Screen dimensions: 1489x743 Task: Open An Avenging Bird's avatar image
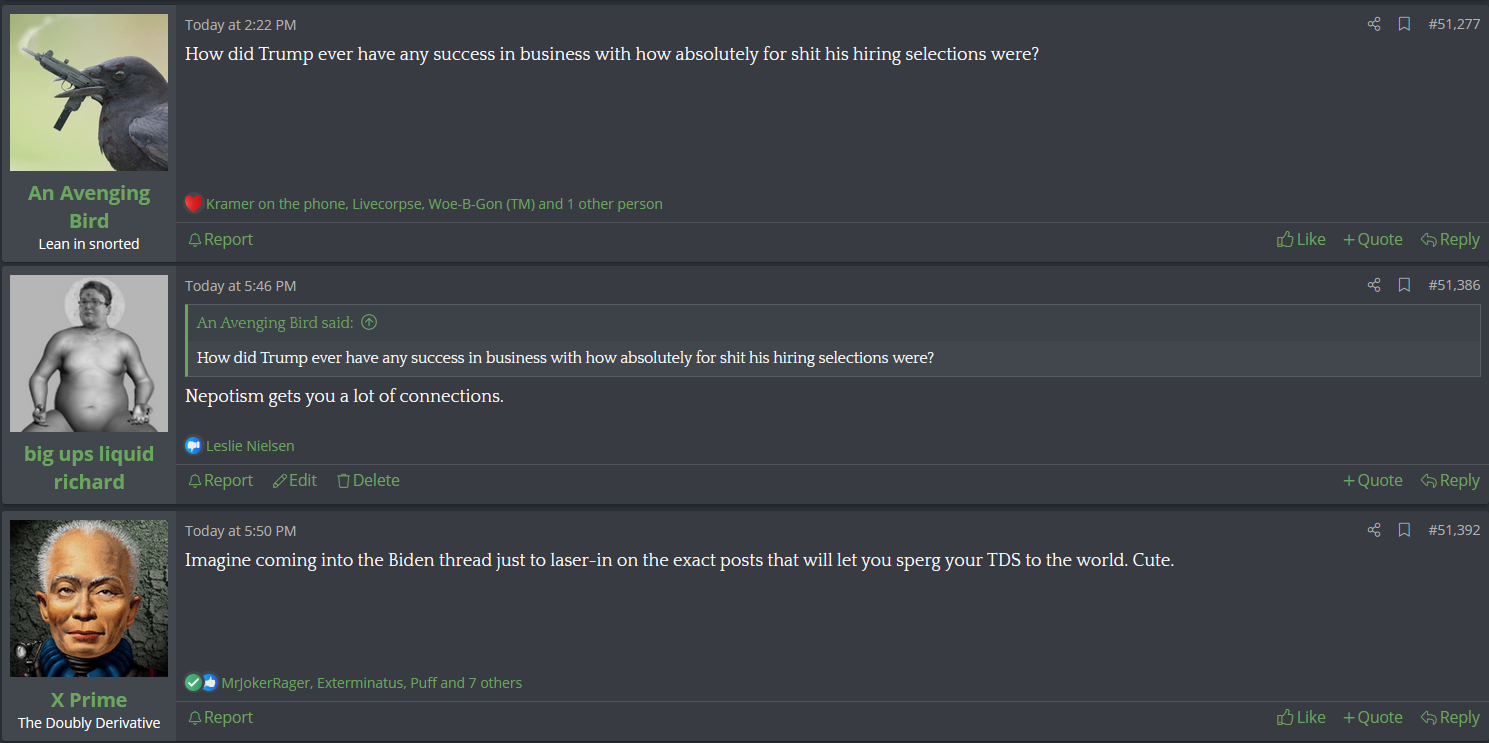(89, 92)
